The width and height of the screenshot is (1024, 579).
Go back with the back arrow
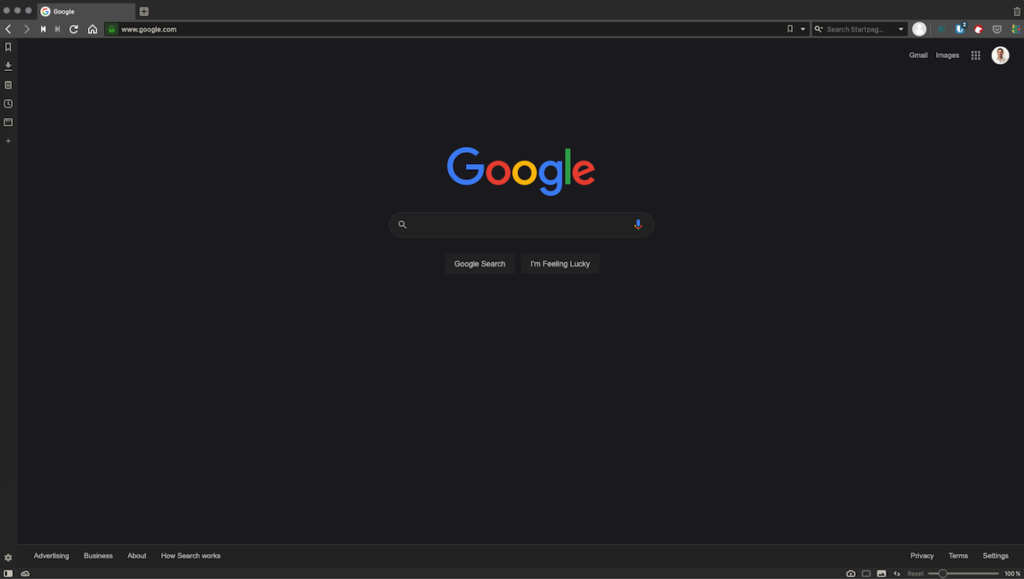click(x=8, y=29)
